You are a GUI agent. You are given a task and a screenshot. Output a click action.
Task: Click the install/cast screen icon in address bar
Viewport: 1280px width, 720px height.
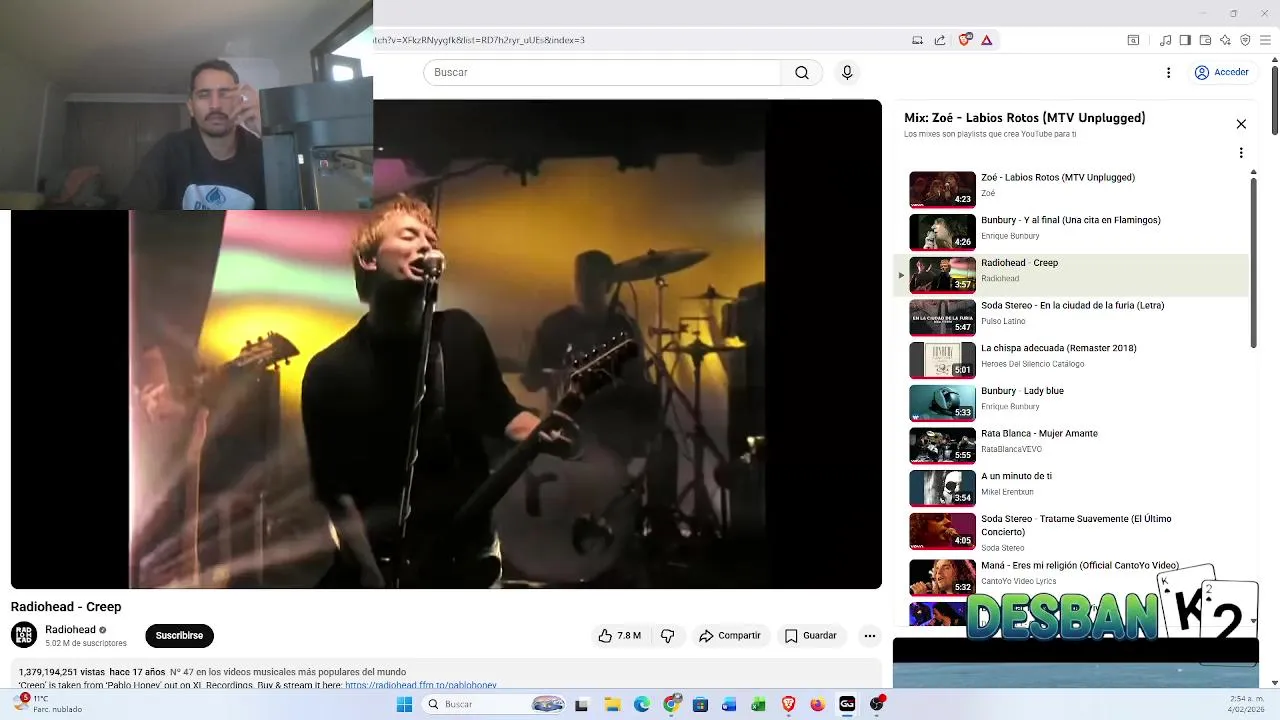[x=917, y=40]
